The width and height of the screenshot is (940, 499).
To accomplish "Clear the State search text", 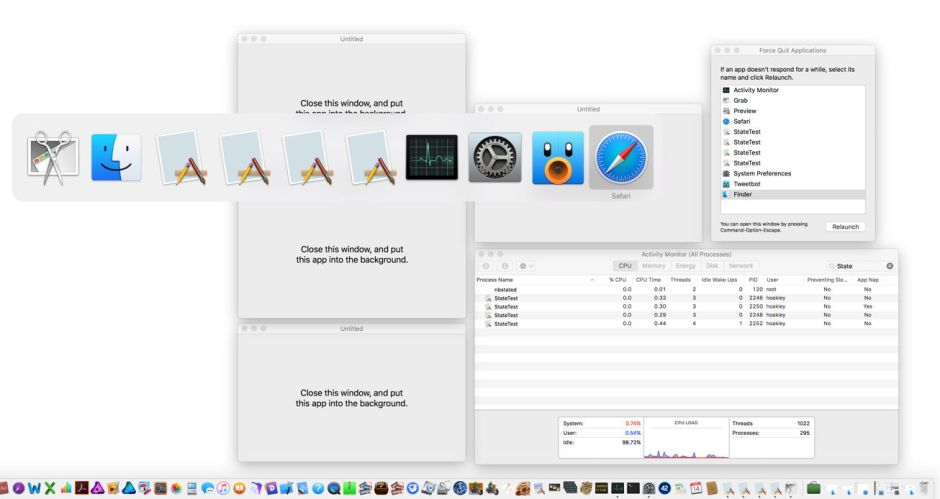I will [x=890, y=266].
